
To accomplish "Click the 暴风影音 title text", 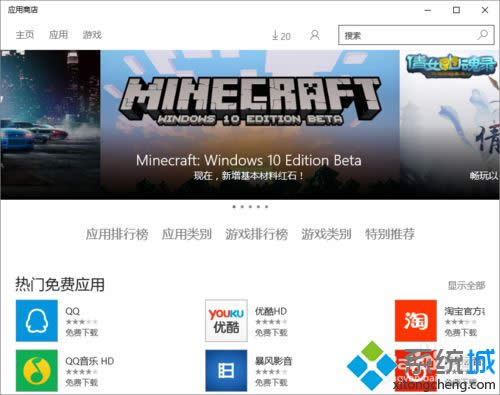I will pos(273,361).
